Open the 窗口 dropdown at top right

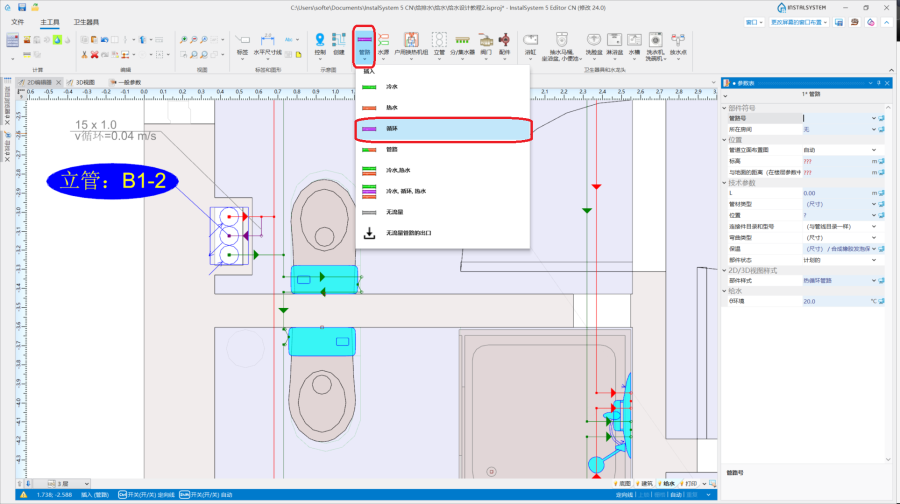757,20
